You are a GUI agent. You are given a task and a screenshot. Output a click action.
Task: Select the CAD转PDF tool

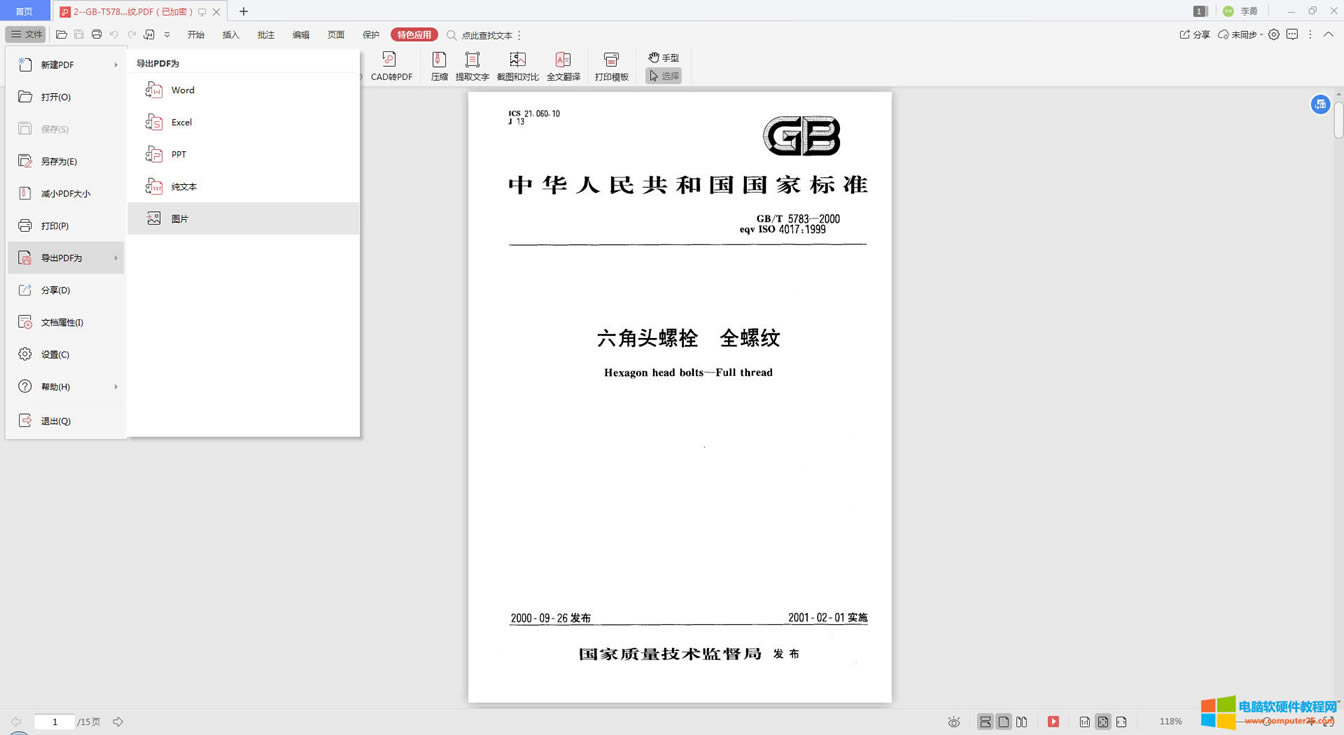pos(390,66)
